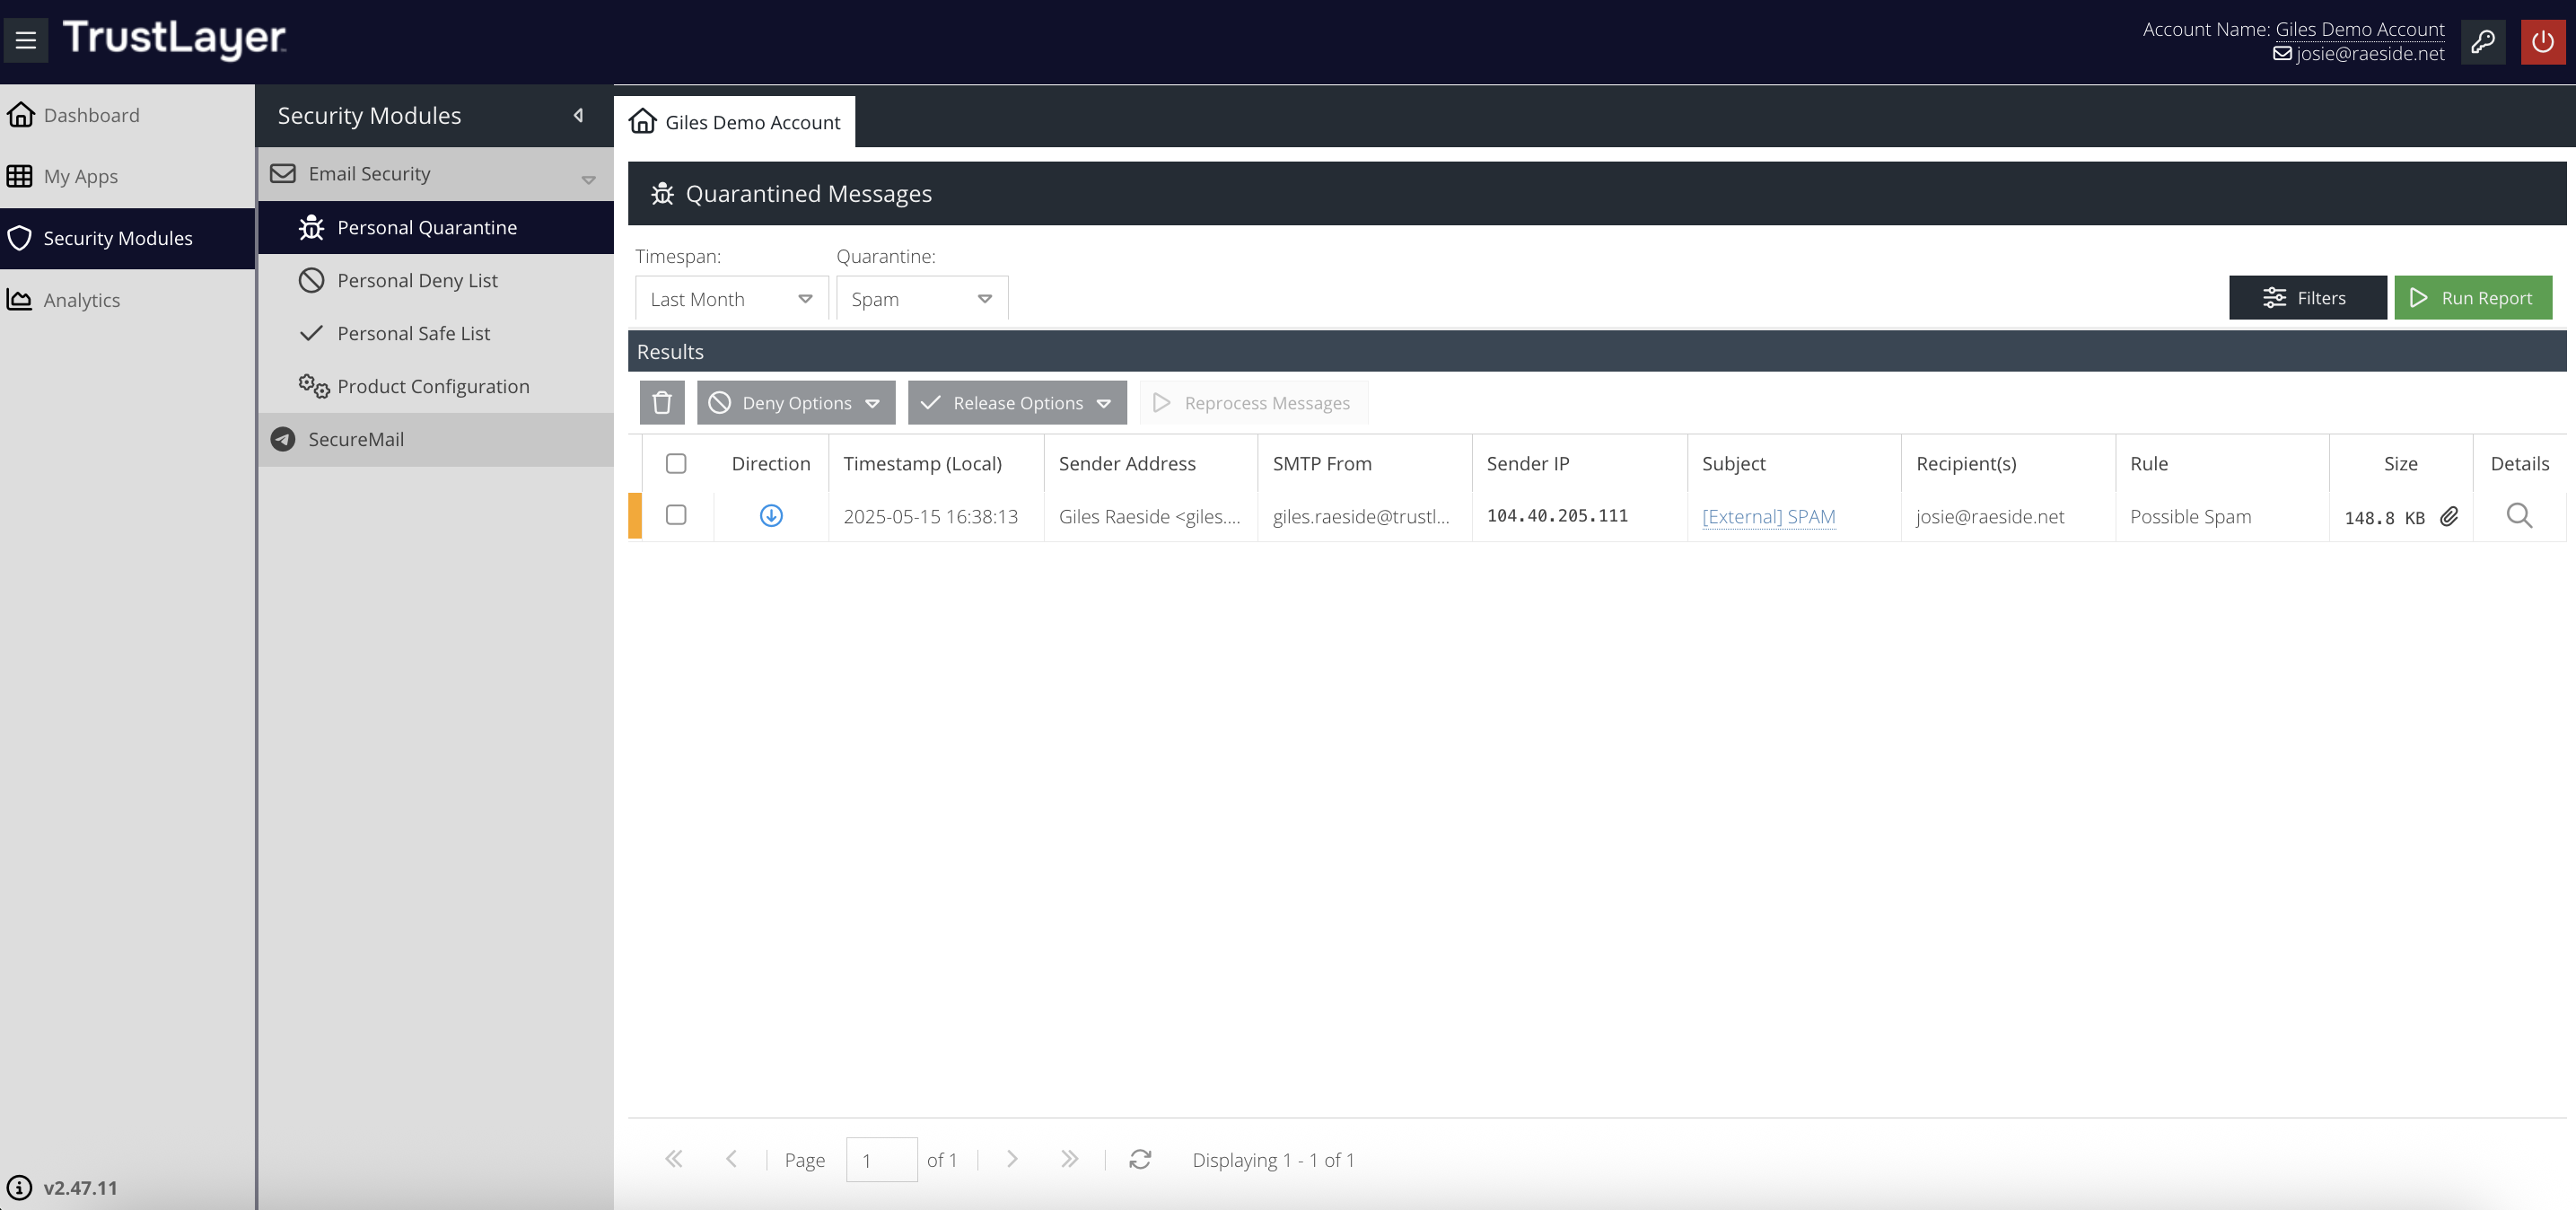The height and width of the screenshot is (1210, 2576).
Task: Click the inbound direction arrow icon
Action: point(771,516)
